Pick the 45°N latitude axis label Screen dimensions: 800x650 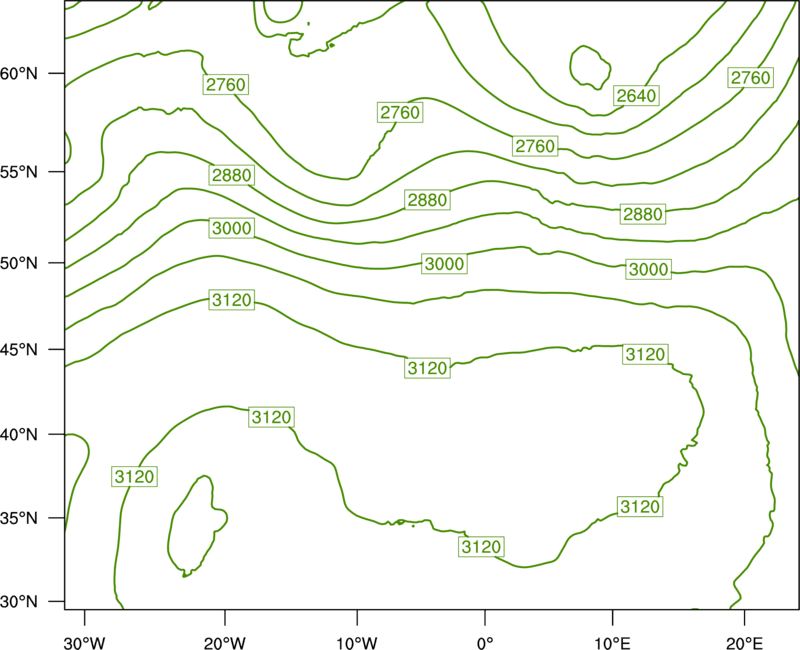coord(19,349)
